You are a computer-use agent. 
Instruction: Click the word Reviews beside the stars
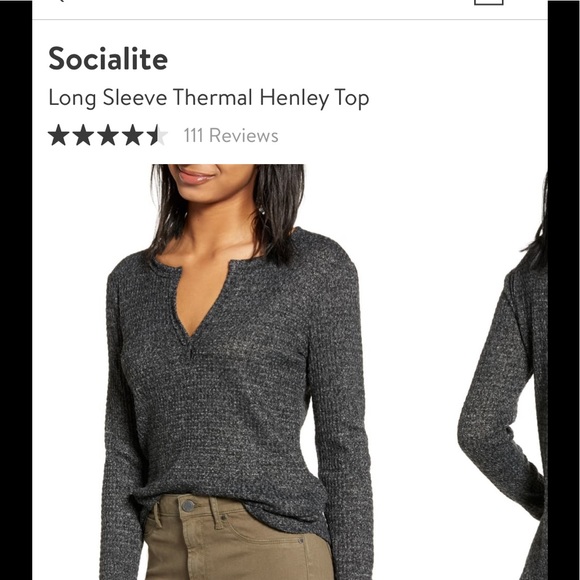click(243, 135)
